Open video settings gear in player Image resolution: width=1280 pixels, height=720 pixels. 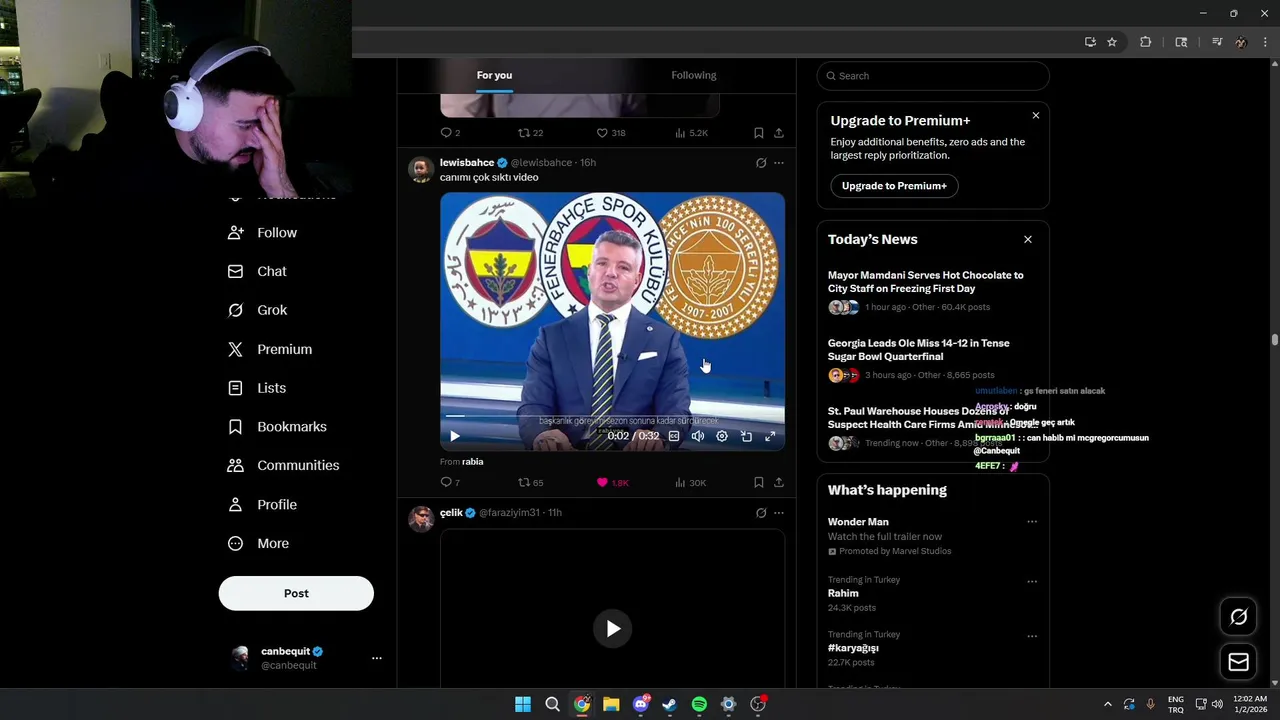(722, 436)
